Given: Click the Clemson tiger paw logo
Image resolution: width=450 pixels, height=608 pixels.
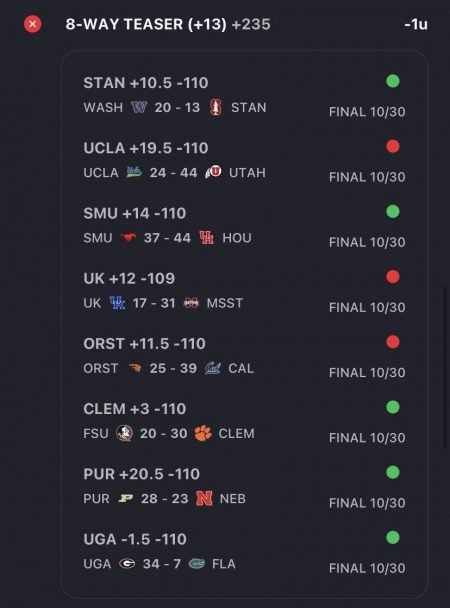Looking at the screenshot, I should tap(203, 433).
